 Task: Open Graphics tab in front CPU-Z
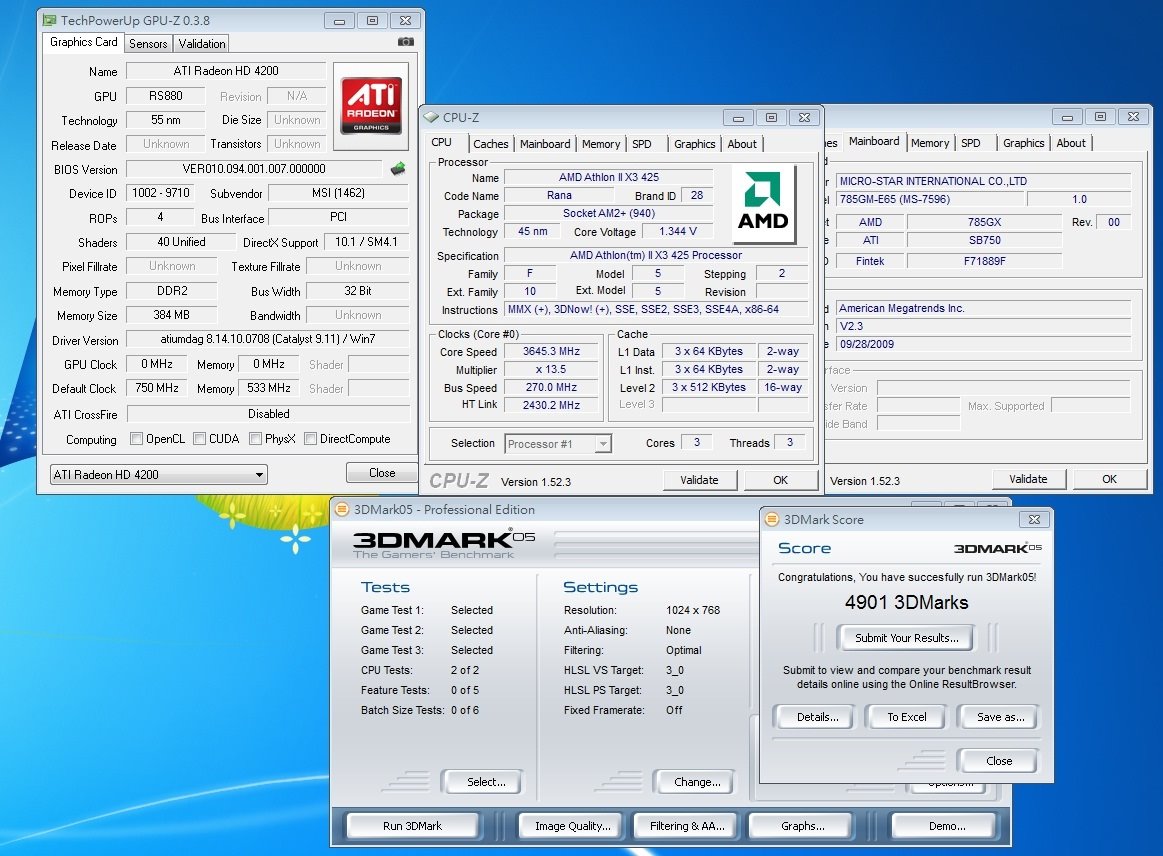[x=695, y=144]
